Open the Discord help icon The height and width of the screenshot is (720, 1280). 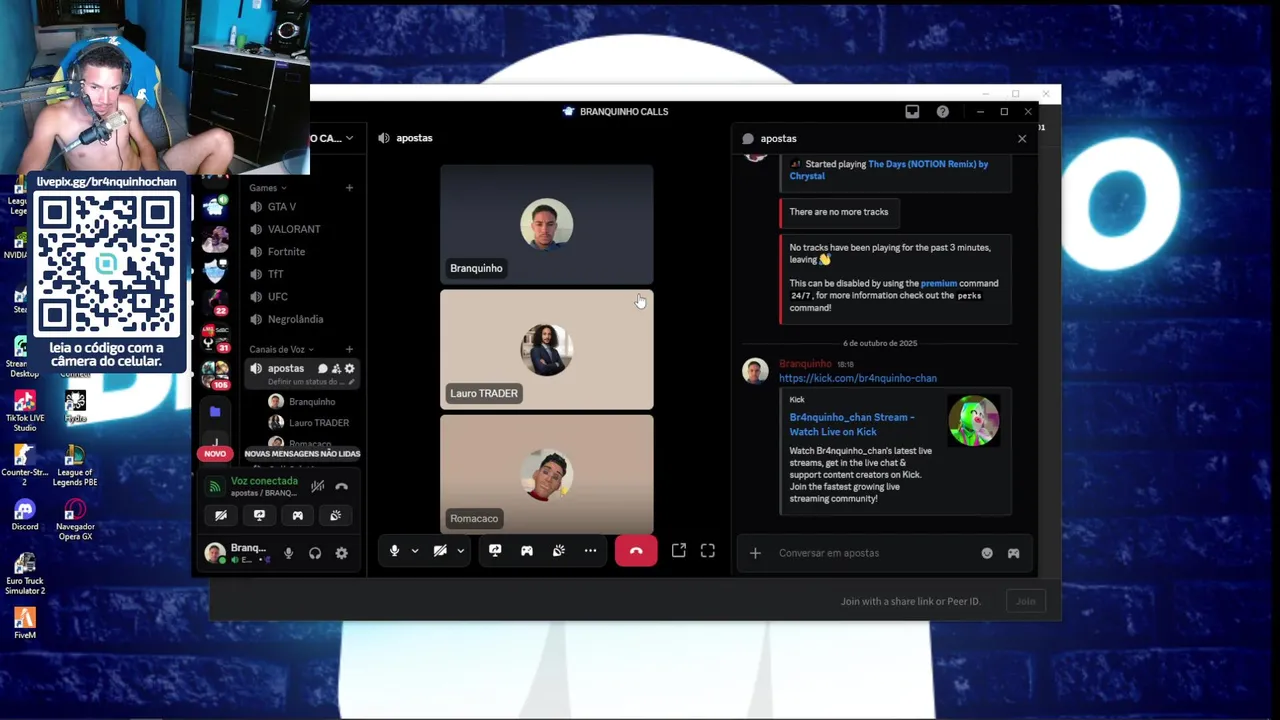[942, 112]
